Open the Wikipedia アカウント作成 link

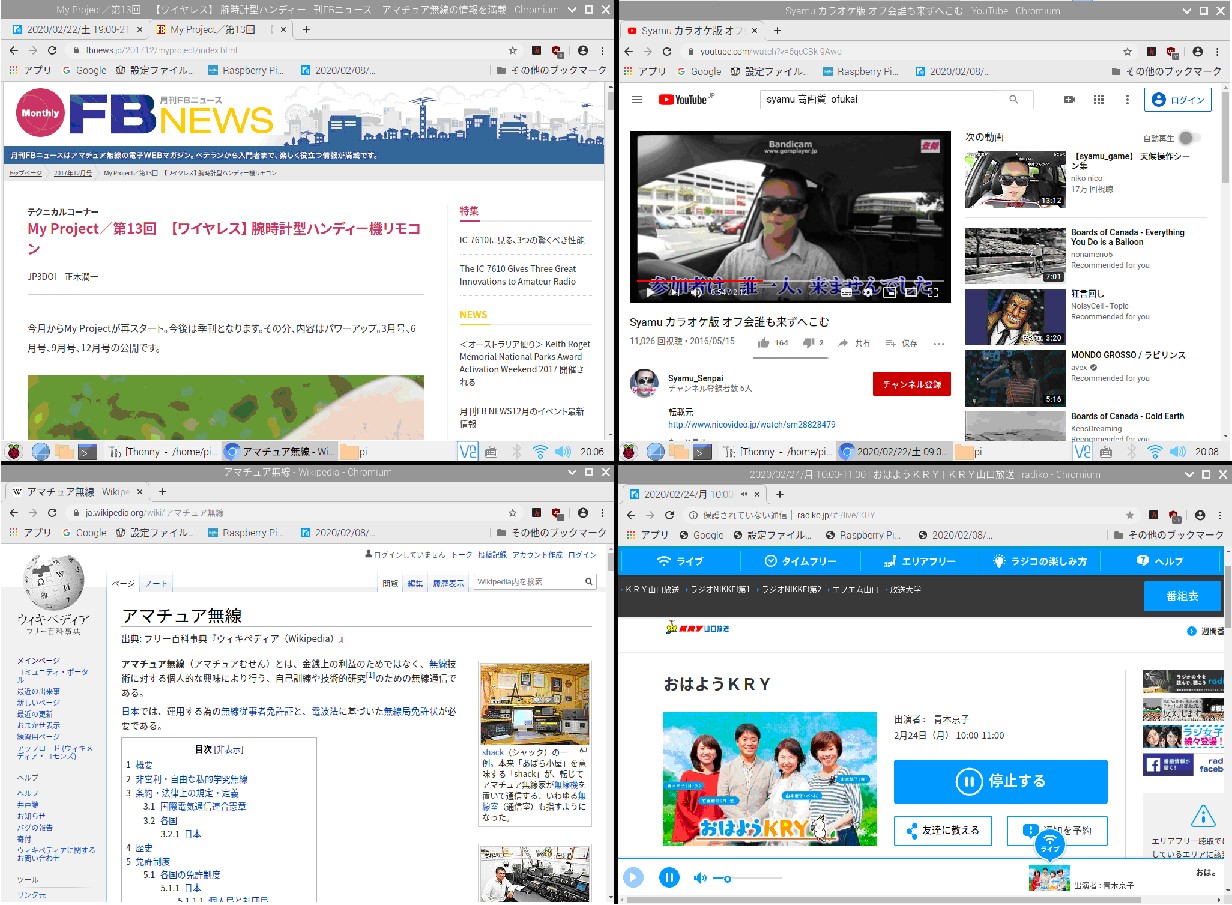pyautogui.click(x=538, y=554)
